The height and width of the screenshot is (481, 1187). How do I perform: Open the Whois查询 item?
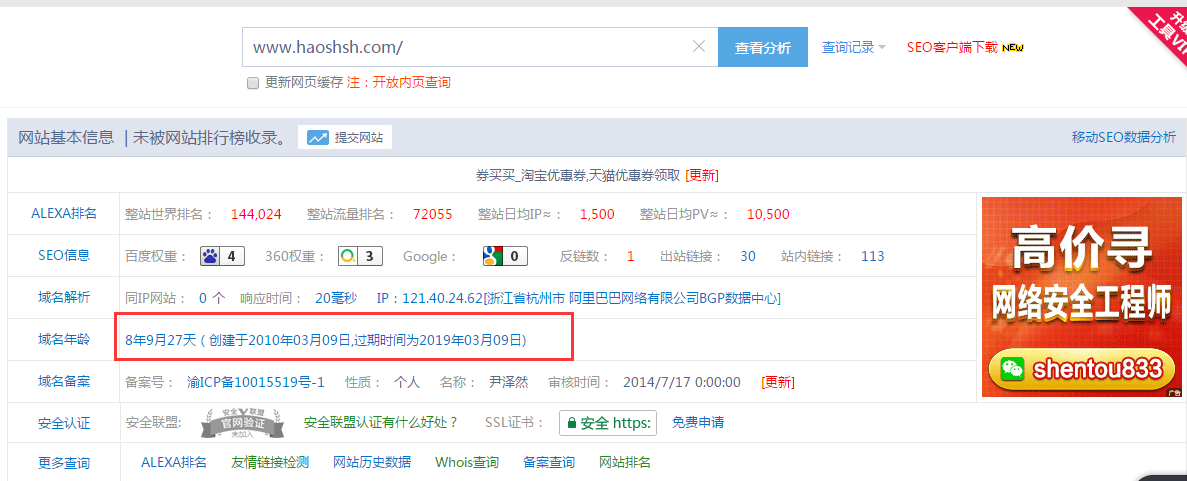pyautogui.click(x=467, y=462)
